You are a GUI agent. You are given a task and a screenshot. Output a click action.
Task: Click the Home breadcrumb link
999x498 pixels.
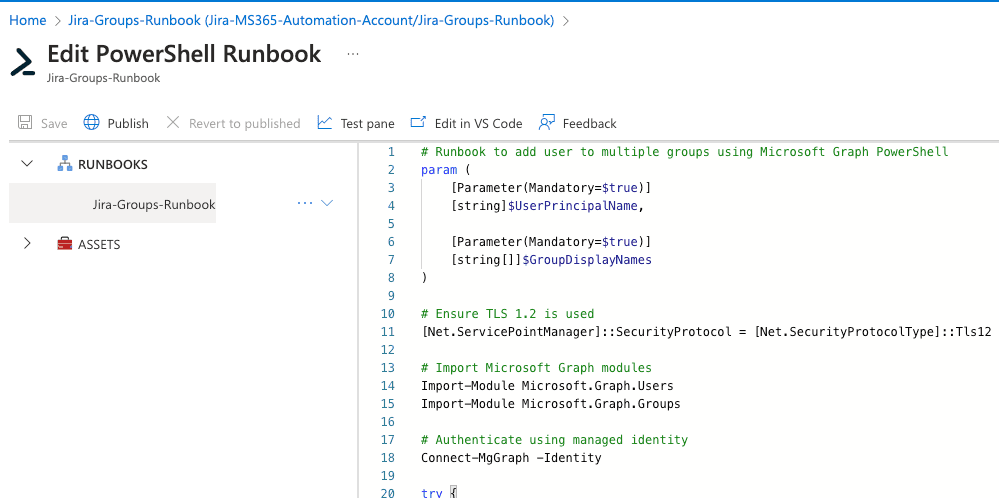pyautogui.click(x=27, y=20)
